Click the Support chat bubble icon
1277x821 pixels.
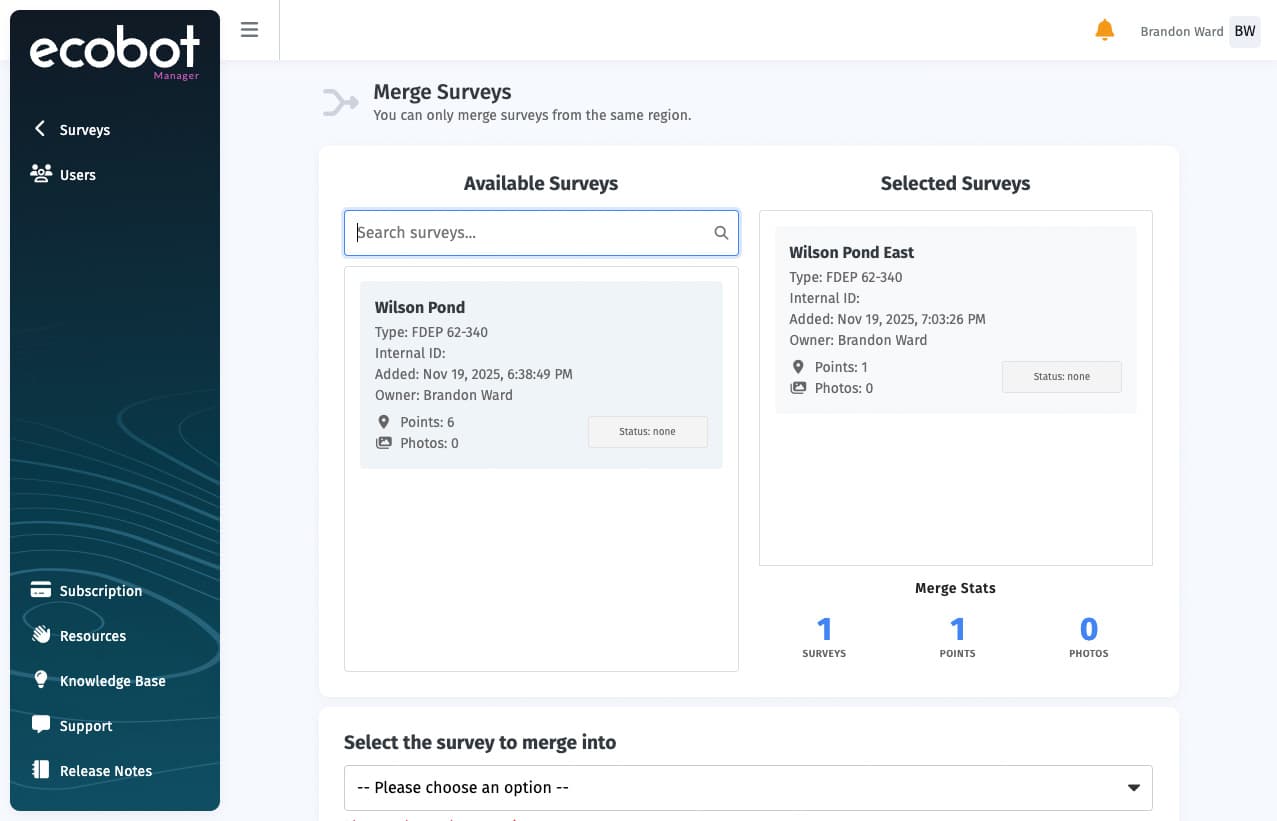coord(39,725)
